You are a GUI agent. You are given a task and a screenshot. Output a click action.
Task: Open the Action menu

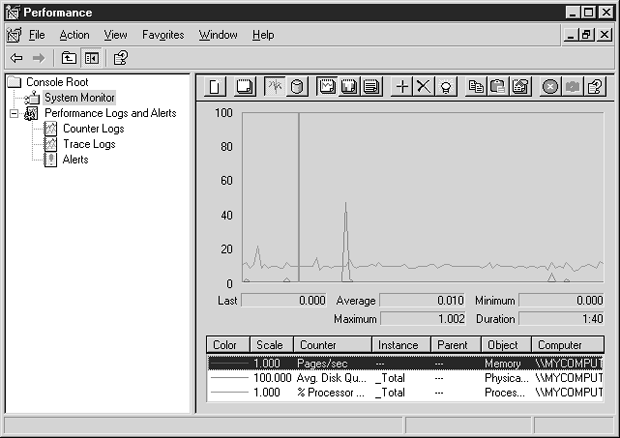(74, 35)
